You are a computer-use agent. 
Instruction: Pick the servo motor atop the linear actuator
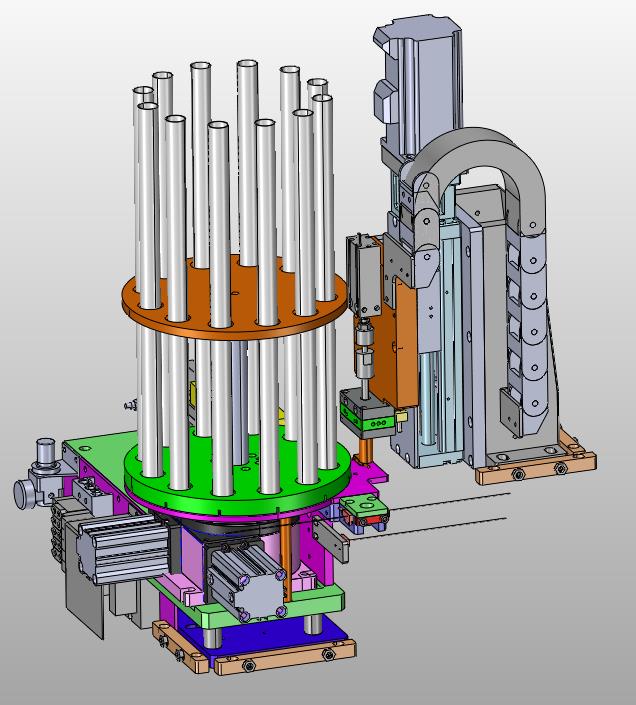(x=418, y=85)
